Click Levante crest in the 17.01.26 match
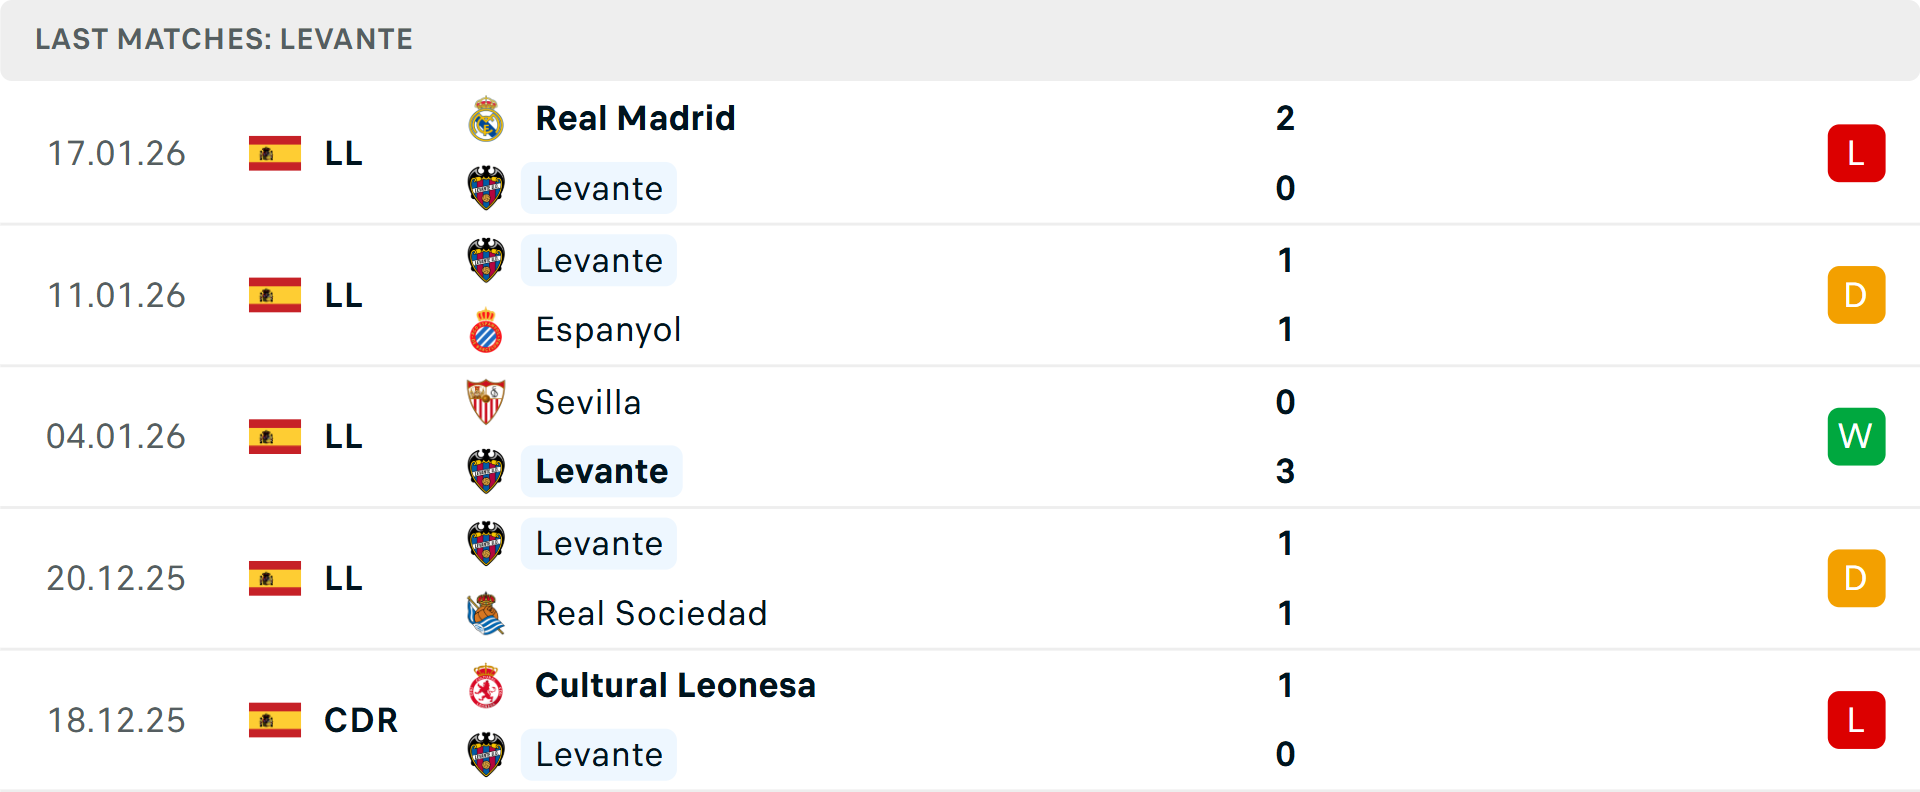 (486, 188)
